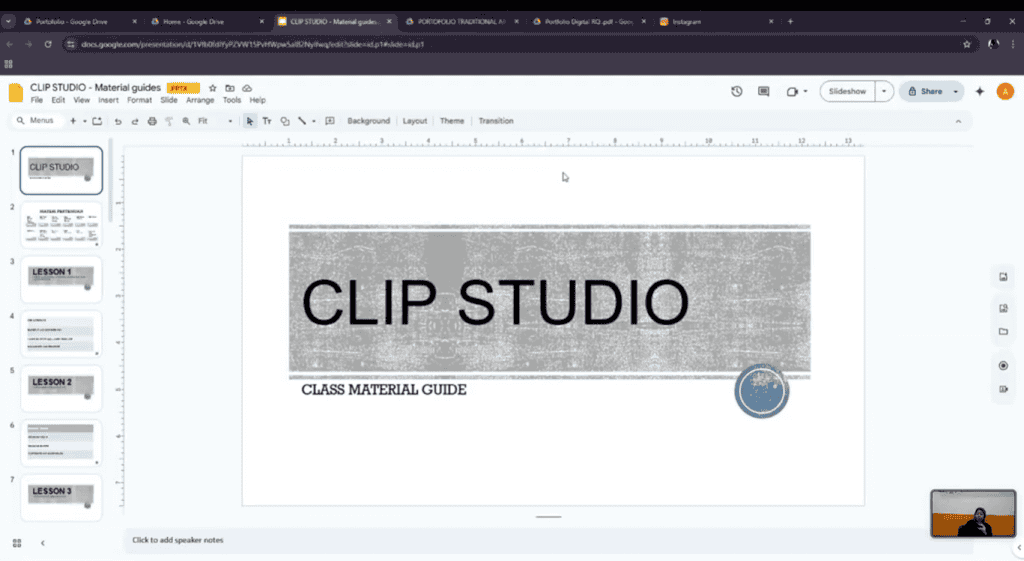Click the browser apps grid icon
The height and width of the screenshot is (561, 1024).
pos(8,64)
